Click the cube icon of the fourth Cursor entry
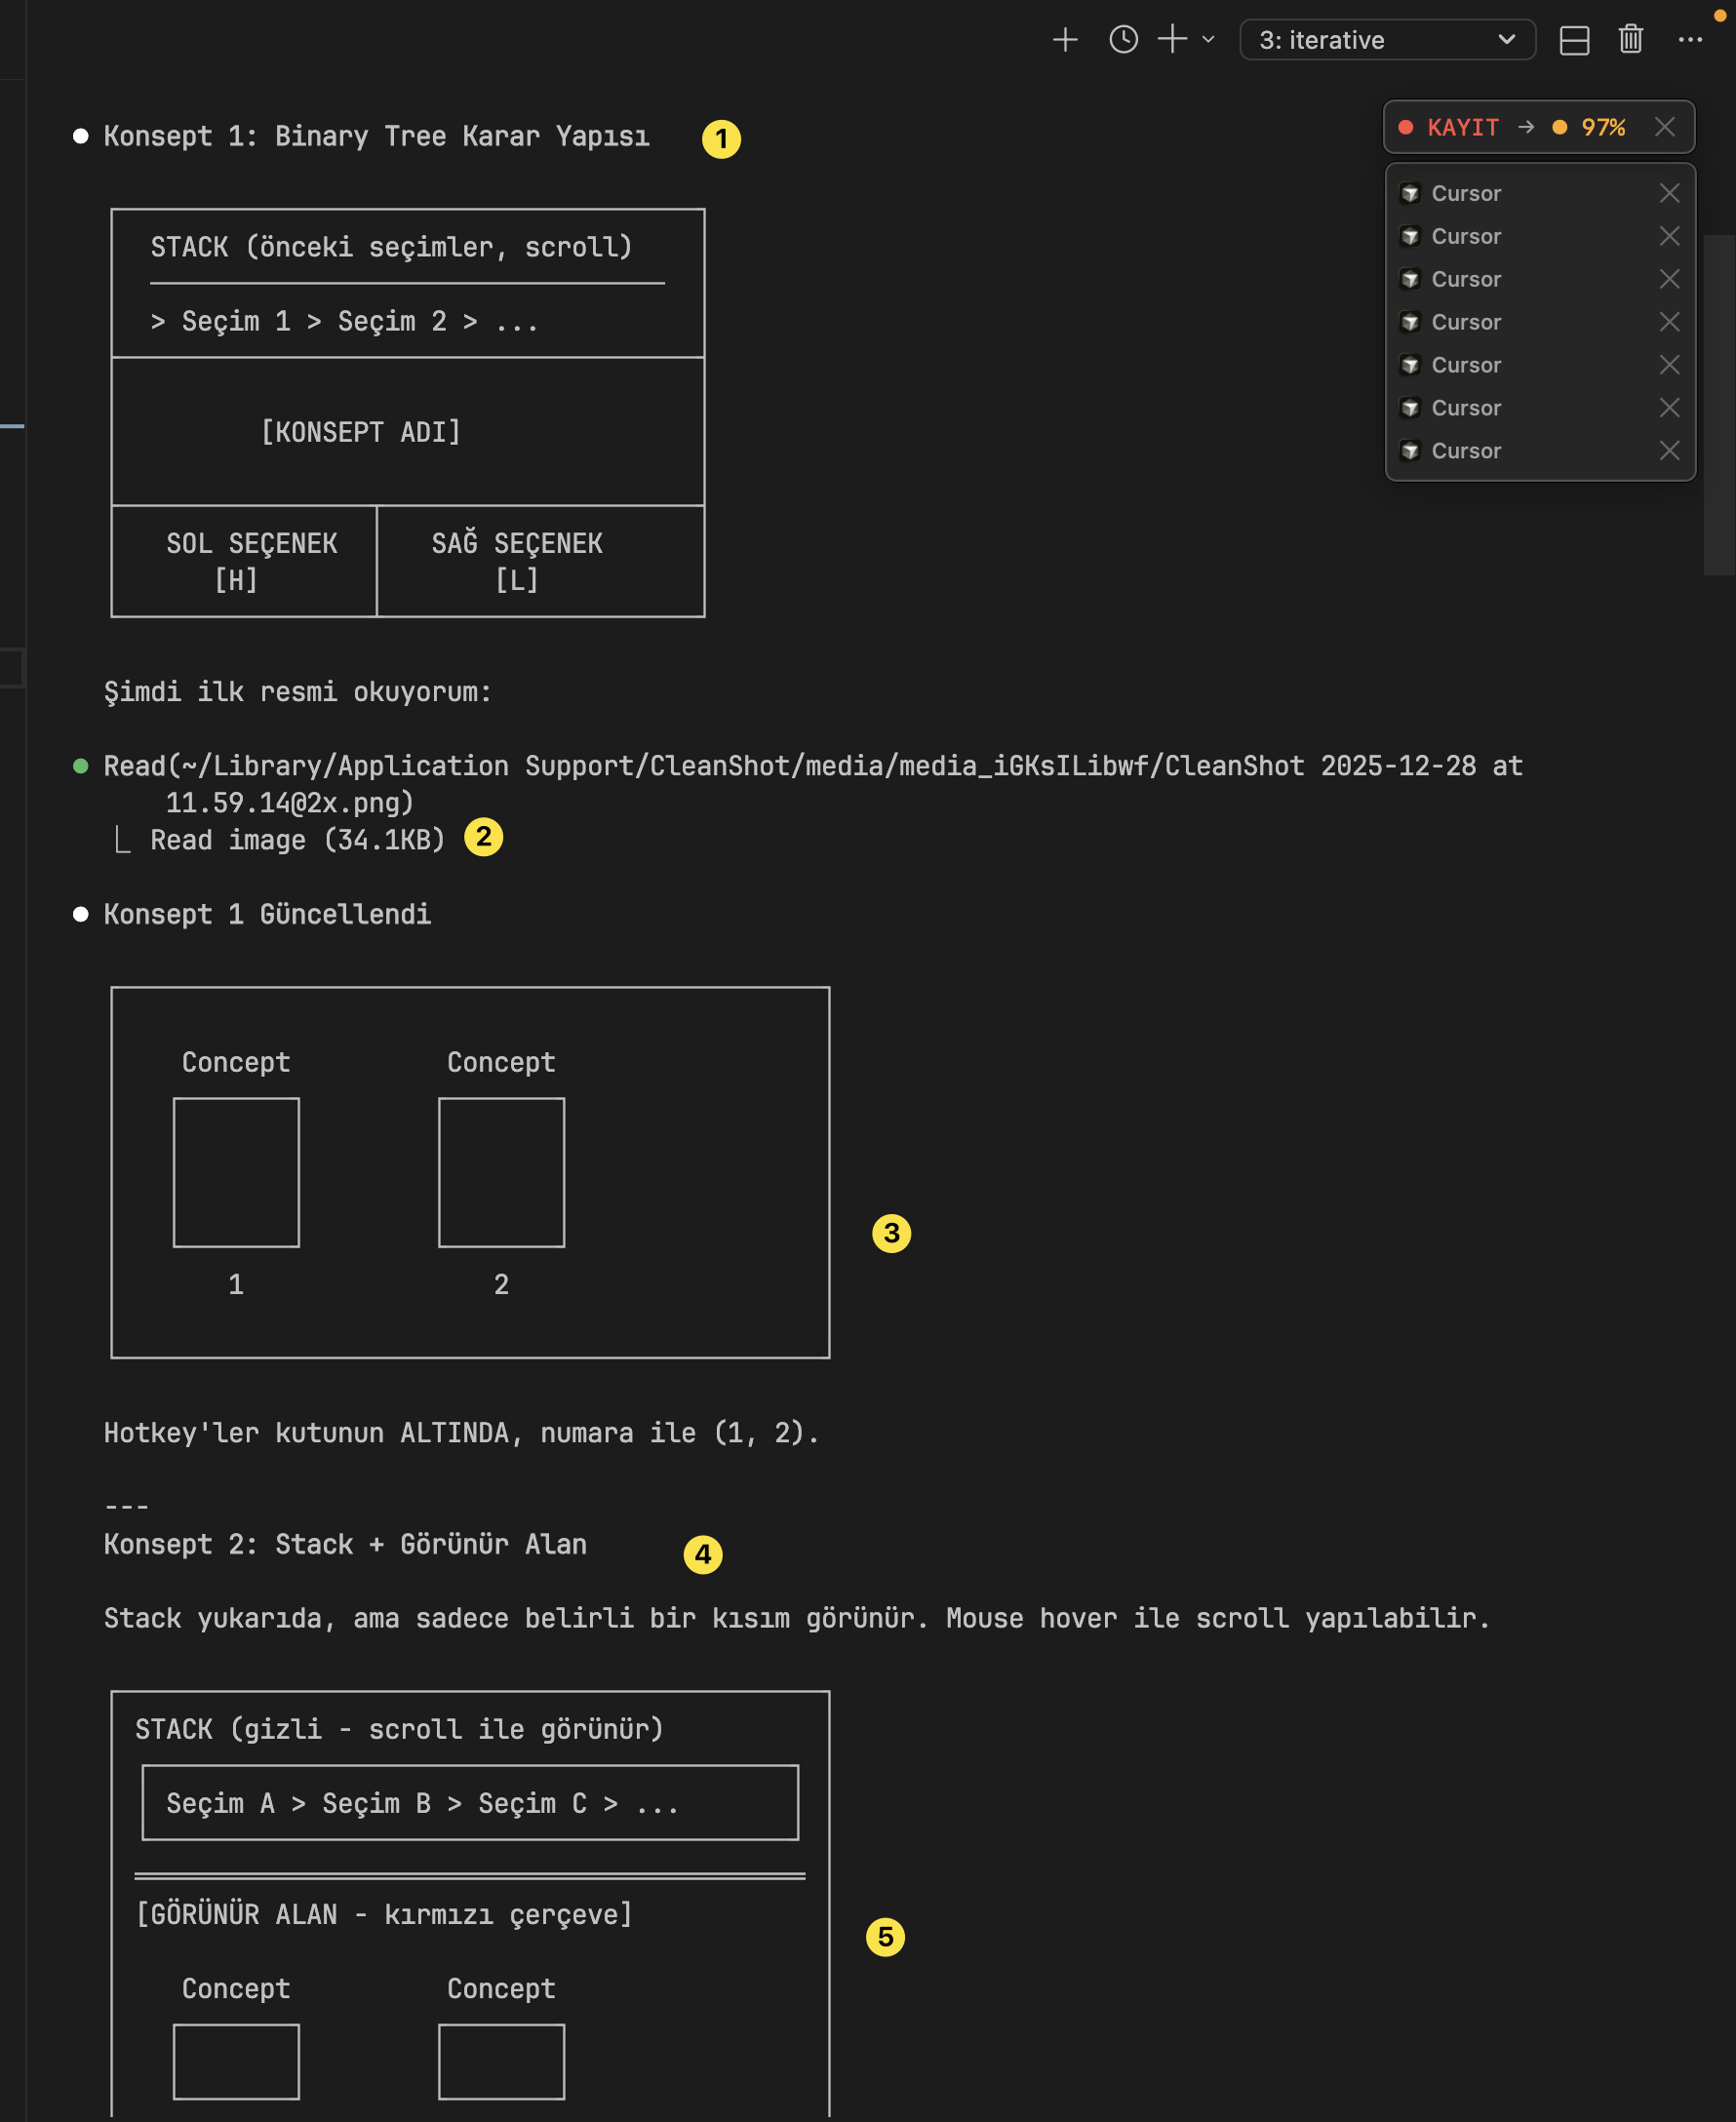1736x2122 pixels. coord(1410,322)
